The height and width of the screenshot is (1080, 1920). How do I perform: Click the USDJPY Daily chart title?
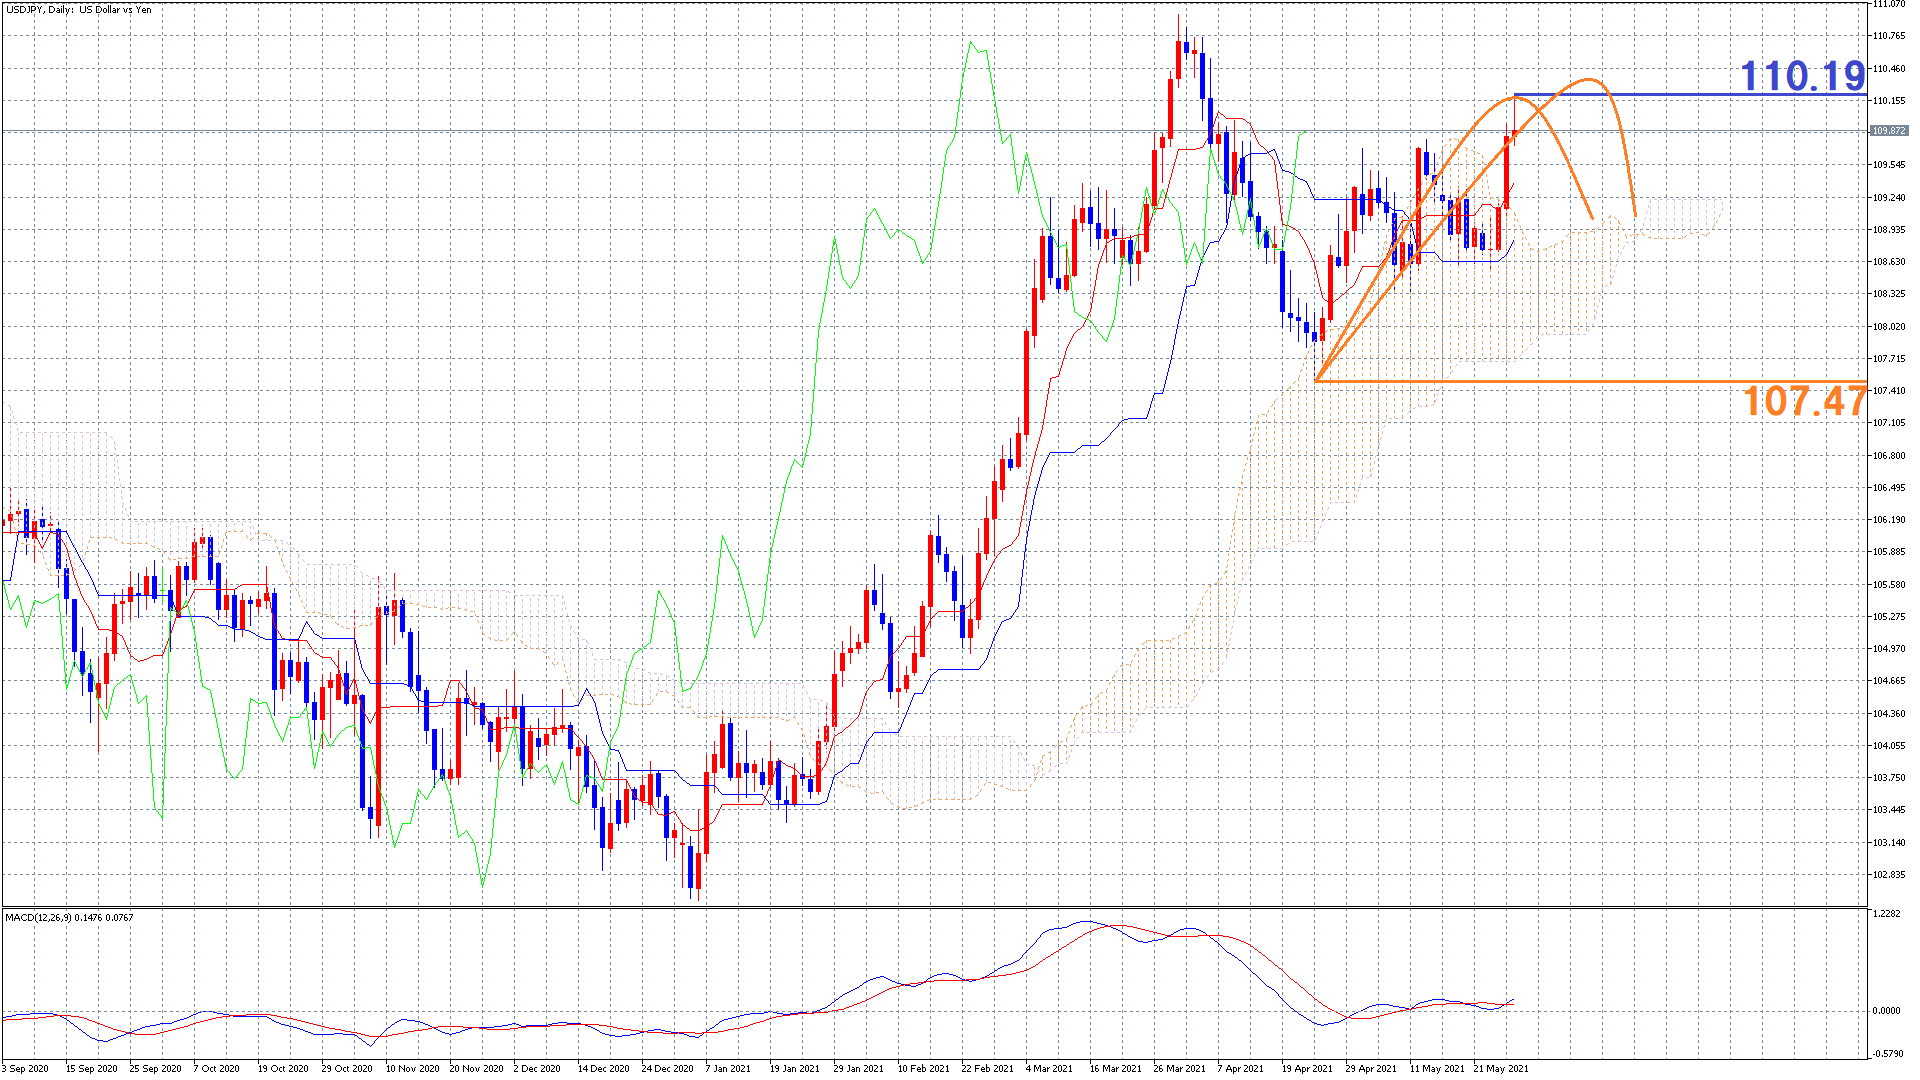(x=78, y=10)
